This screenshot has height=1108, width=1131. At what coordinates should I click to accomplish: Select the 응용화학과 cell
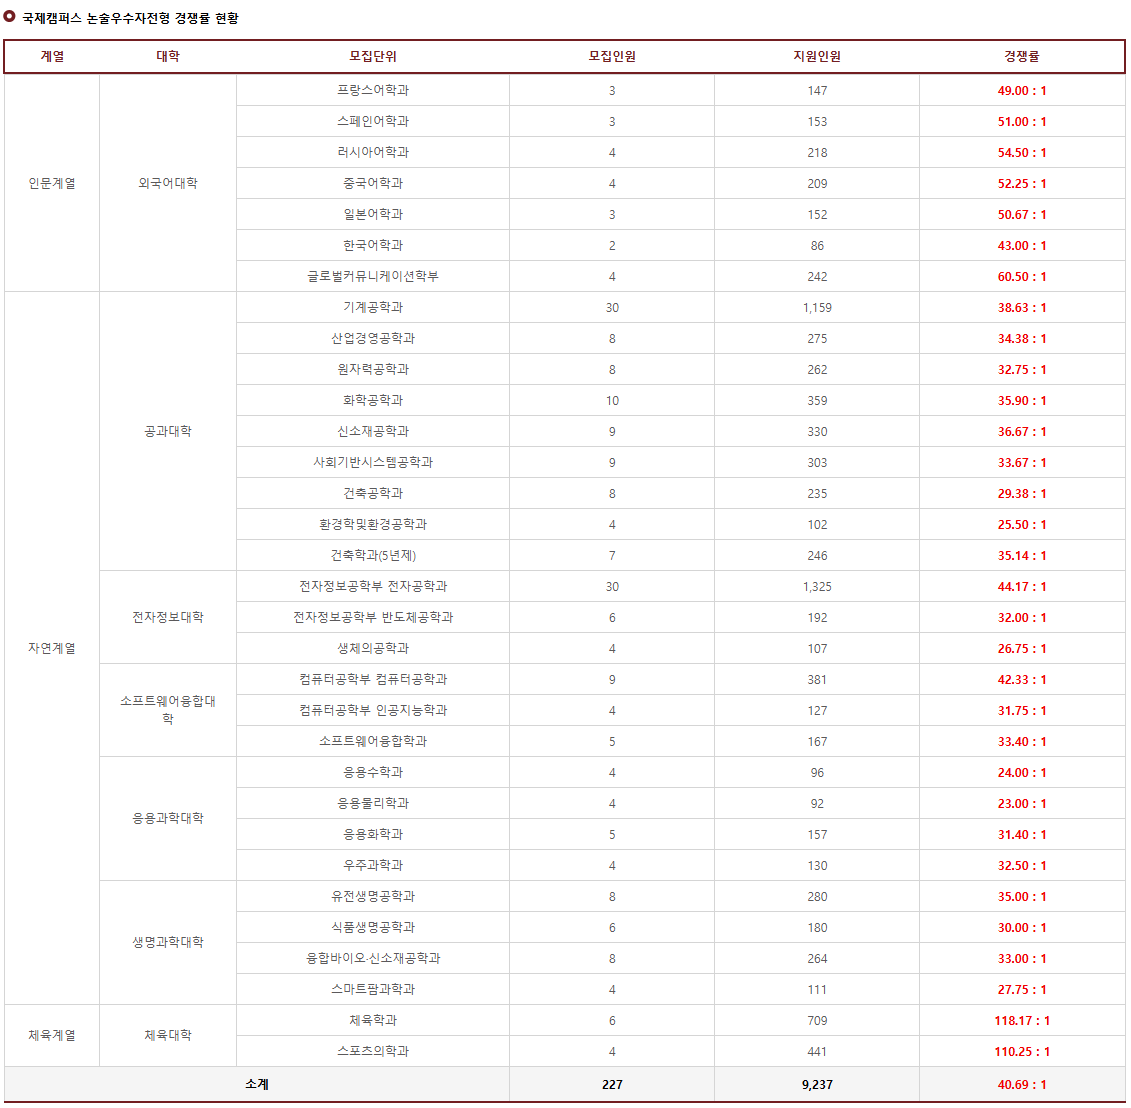[373, 835]
